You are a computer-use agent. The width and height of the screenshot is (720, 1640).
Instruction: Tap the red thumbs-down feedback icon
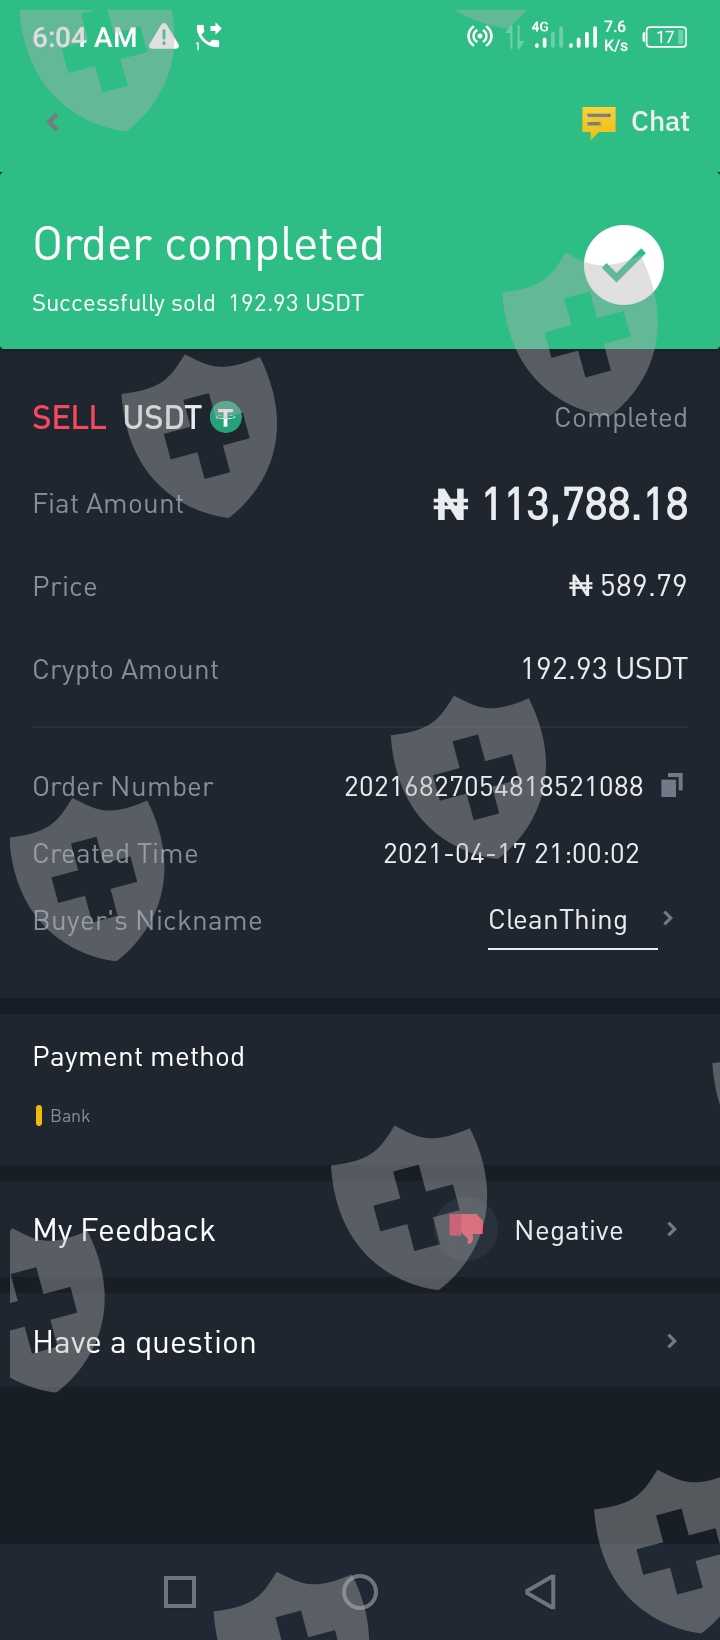466,1229
